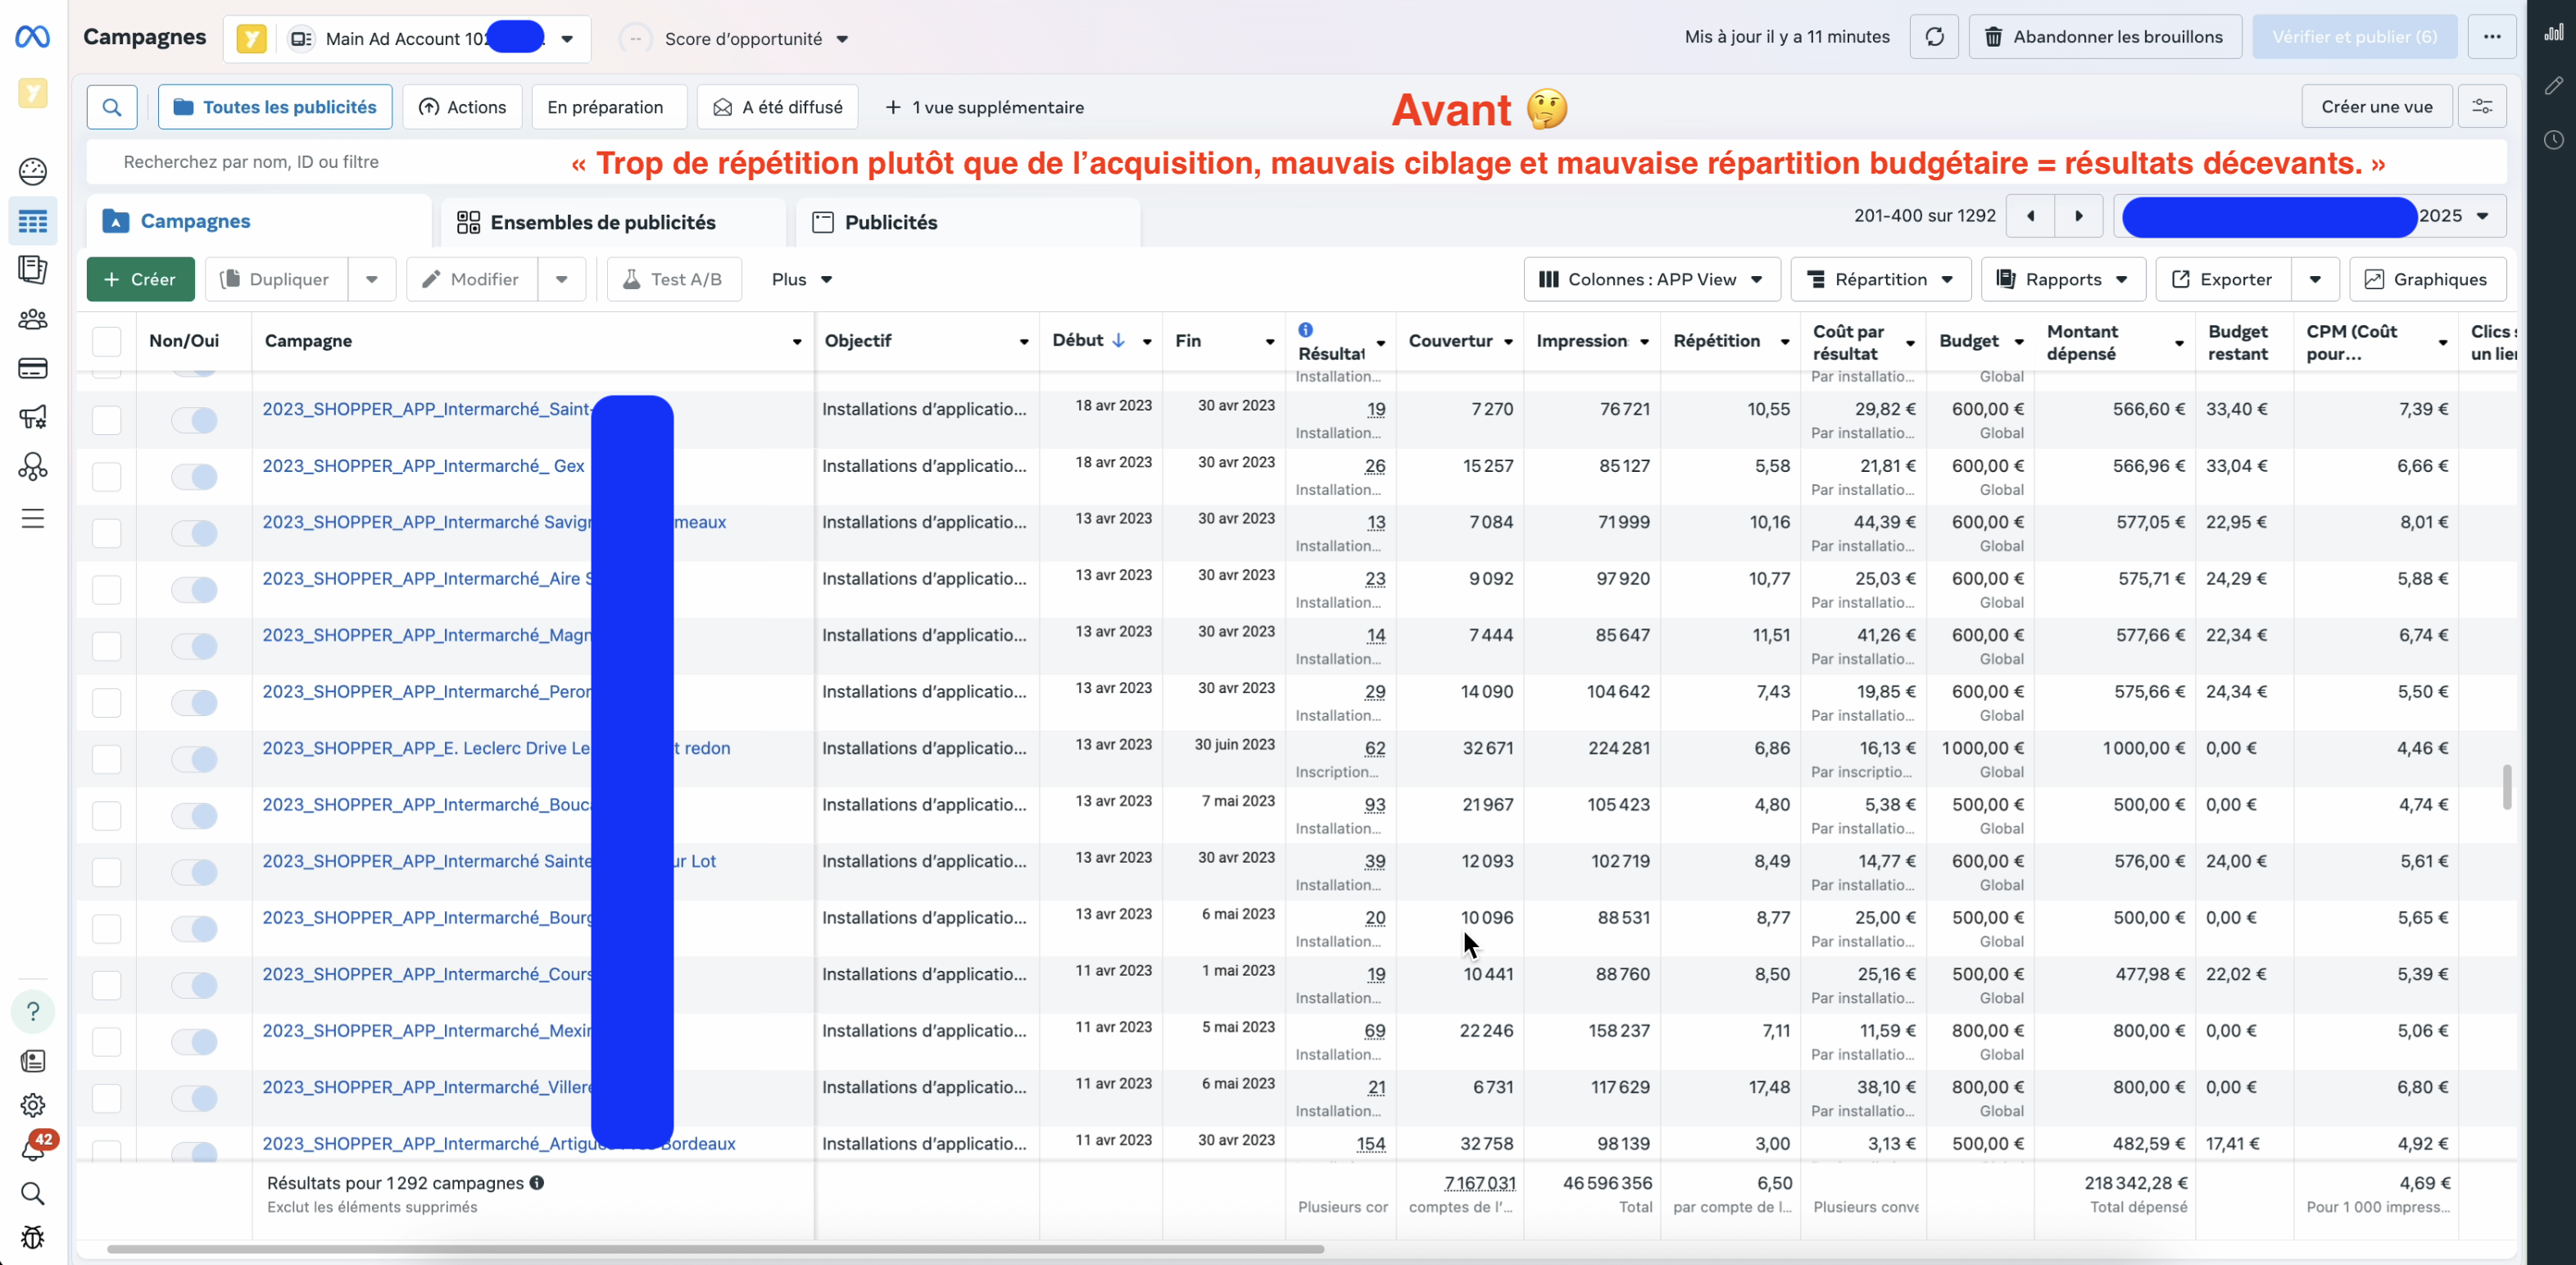
Task: Toggle the Intermarché_Bourg campaign switch
Action: tap(194, 928)
